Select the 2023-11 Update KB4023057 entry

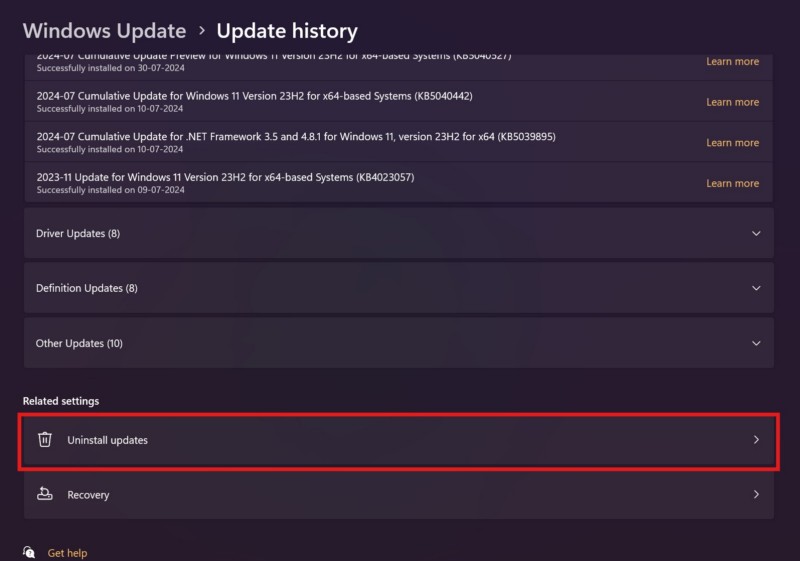pos(225,177)
